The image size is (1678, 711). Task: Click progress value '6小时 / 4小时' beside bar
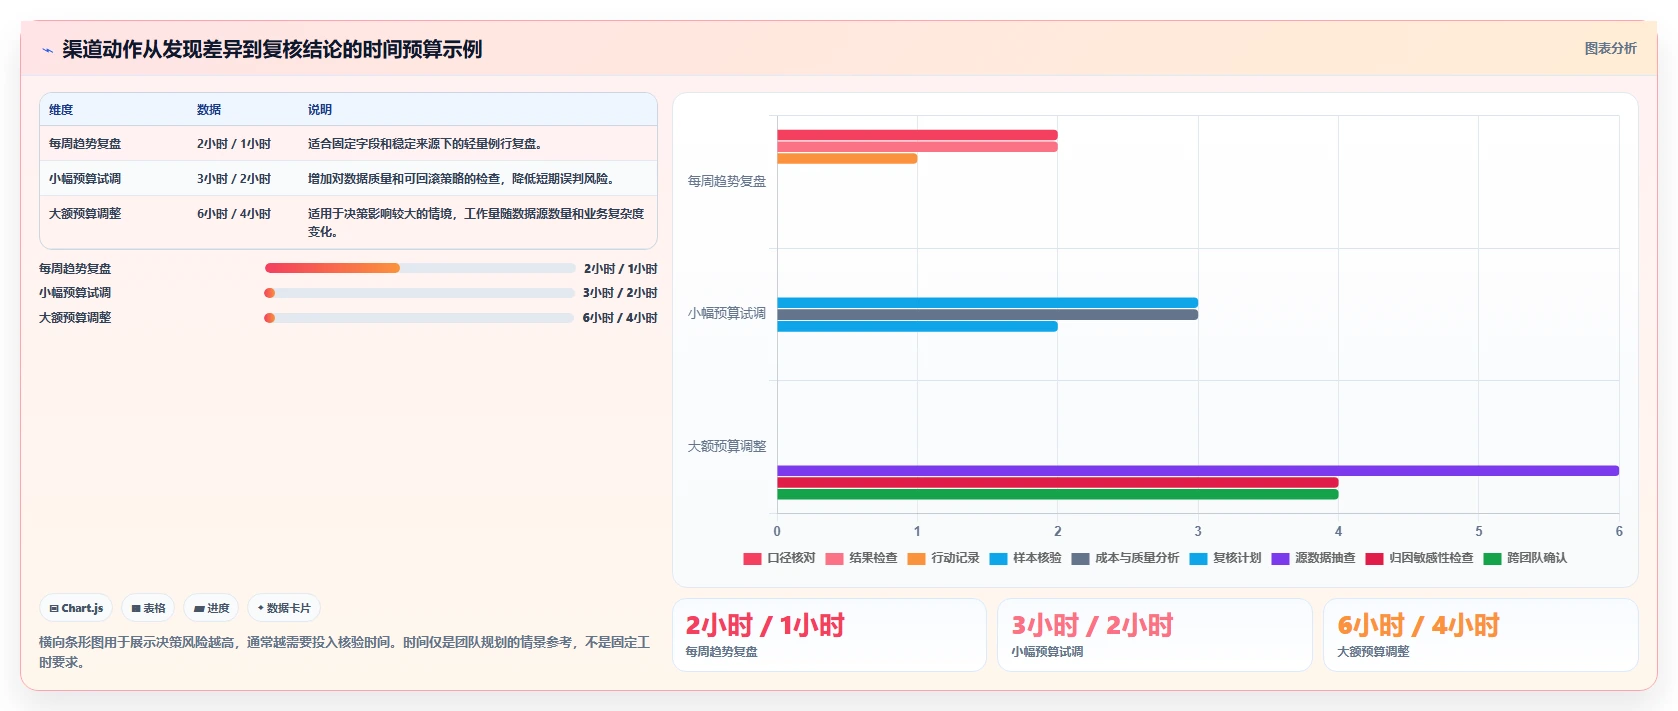[x=620, y=318]
